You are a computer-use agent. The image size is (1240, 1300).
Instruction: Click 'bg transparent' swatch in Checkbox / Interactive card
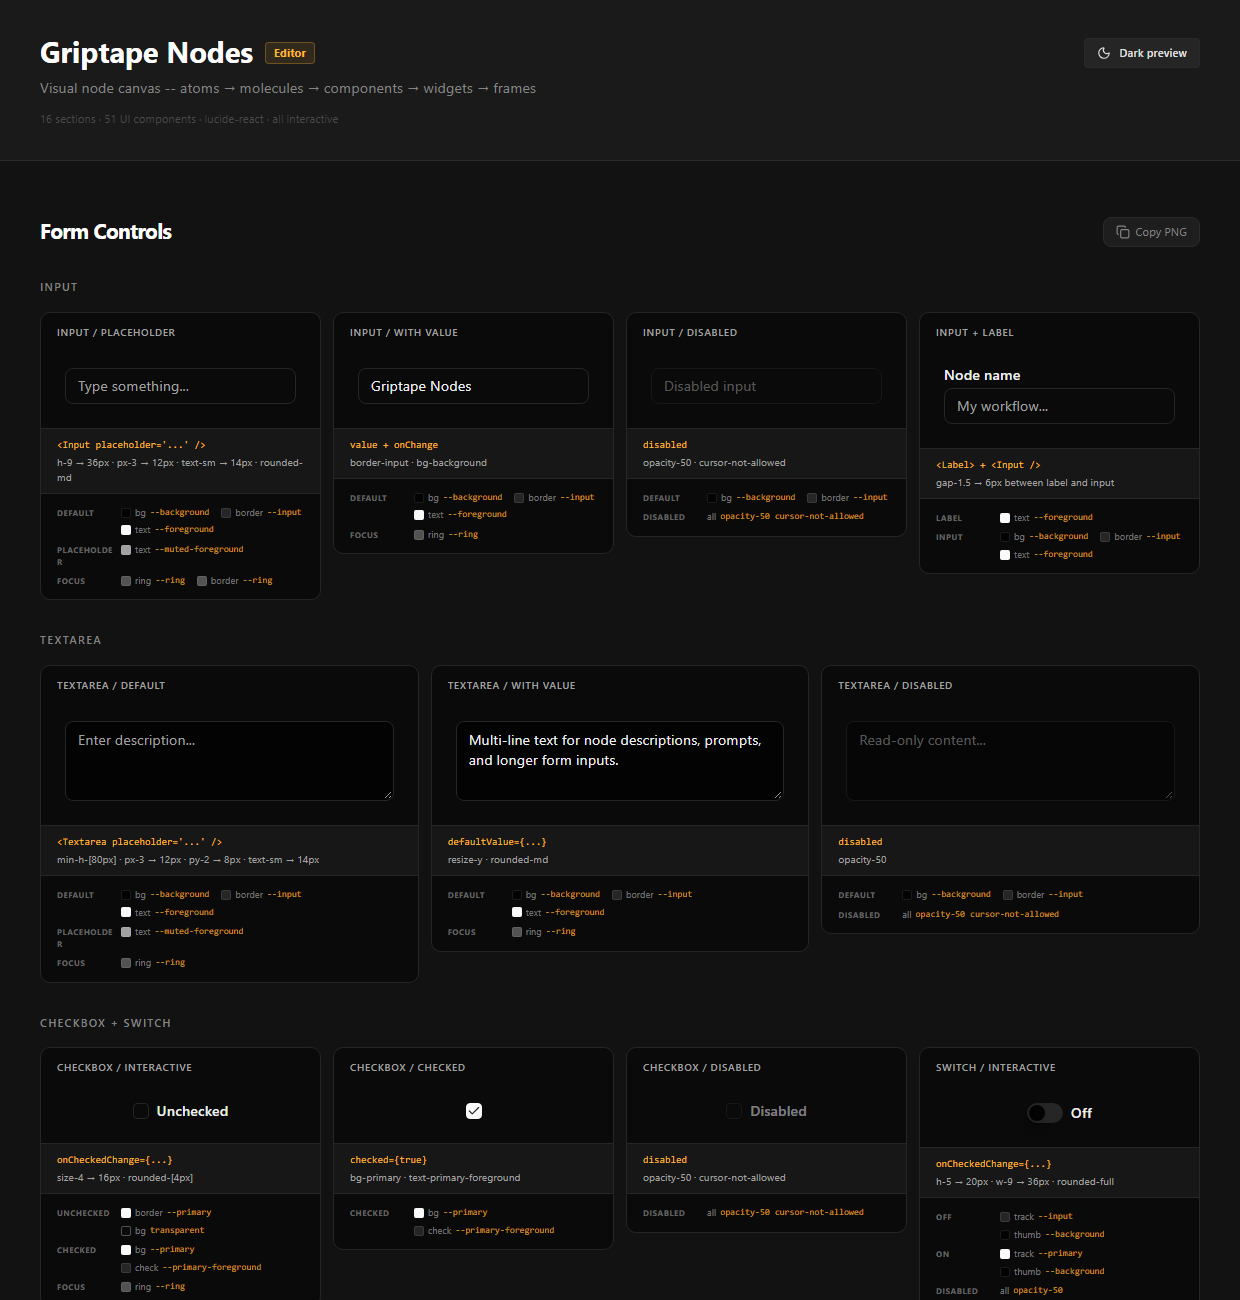[126, 1231]
